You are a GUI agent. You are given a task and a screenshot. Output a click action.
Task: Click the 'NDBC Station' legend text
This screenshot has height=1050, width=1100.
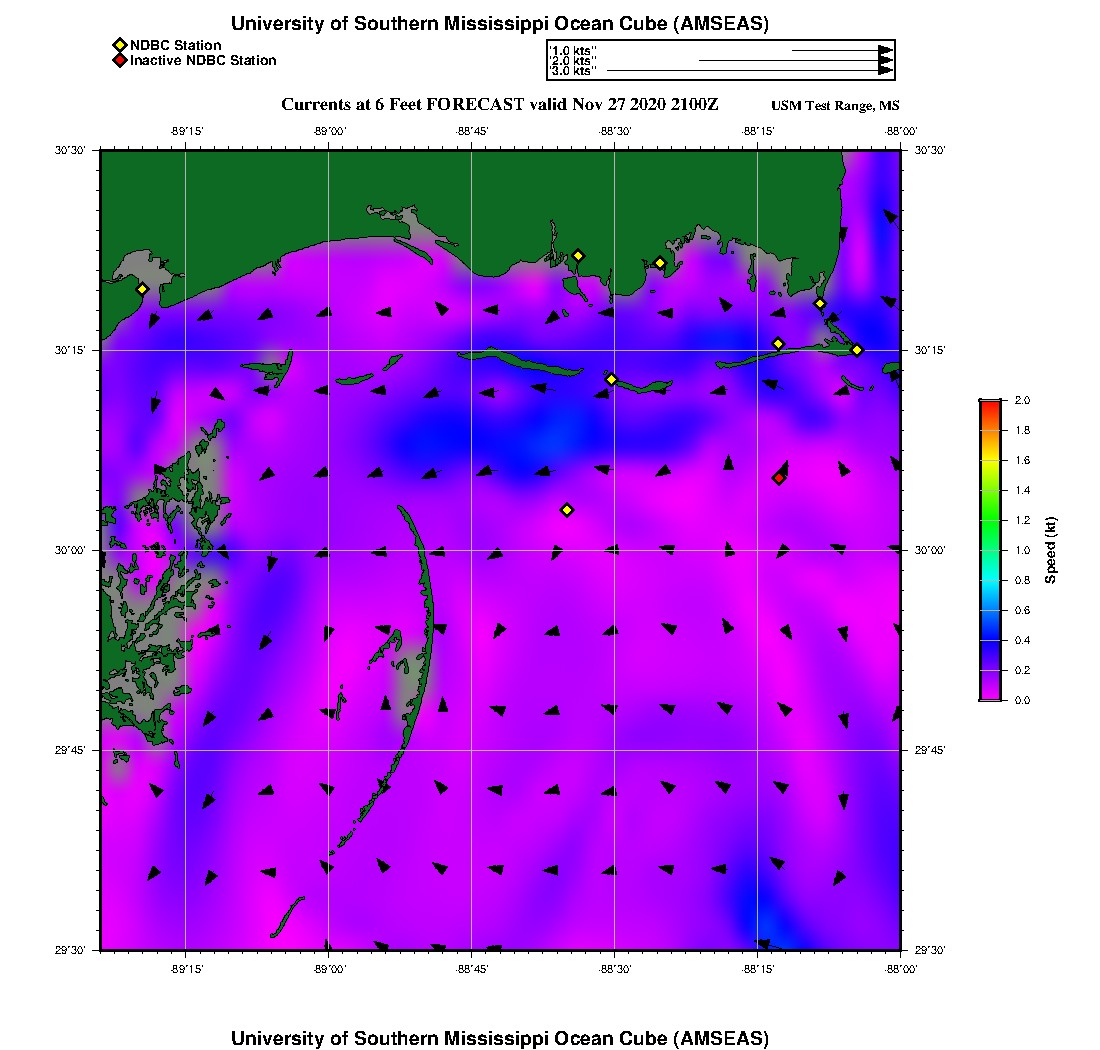(x=175, y=45)
